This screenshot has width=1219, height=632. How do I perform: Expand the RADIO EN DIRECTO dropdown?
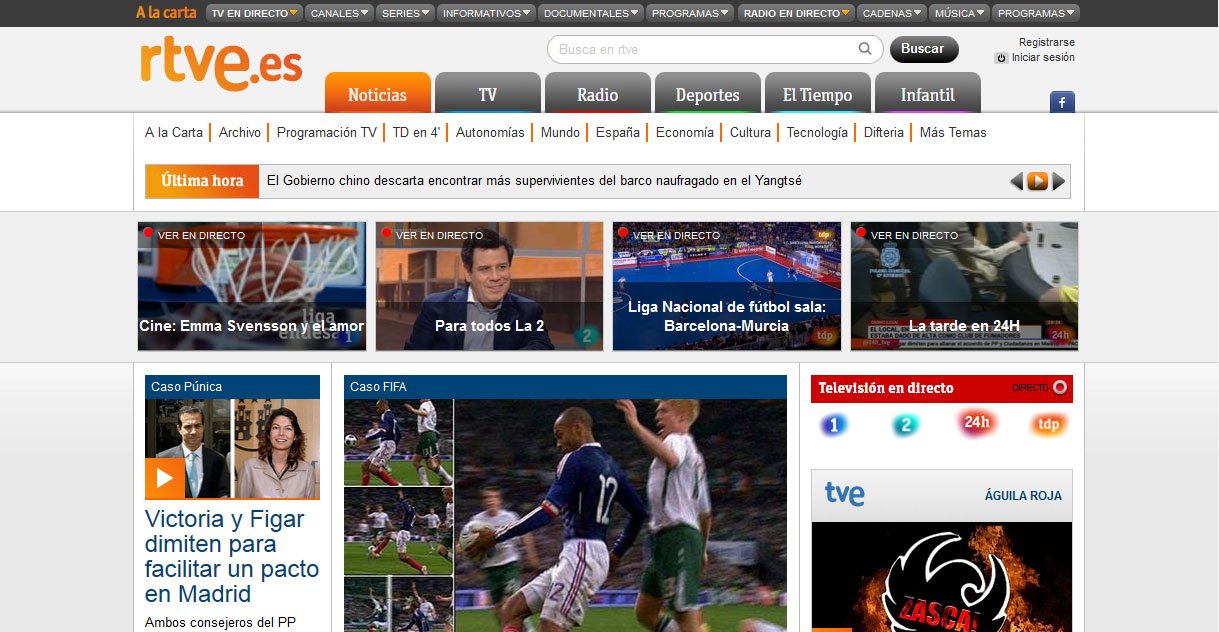(796, 13)
